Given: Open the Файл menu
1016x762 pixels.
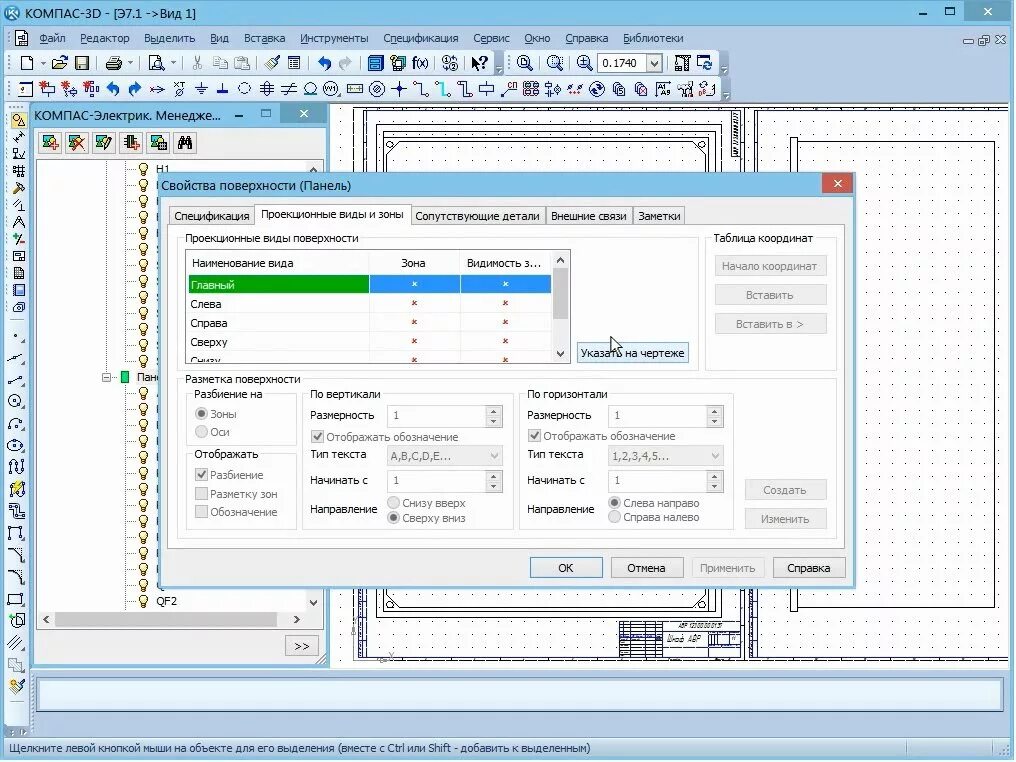Looking at the screenshot, I should [x=52, y=38].
